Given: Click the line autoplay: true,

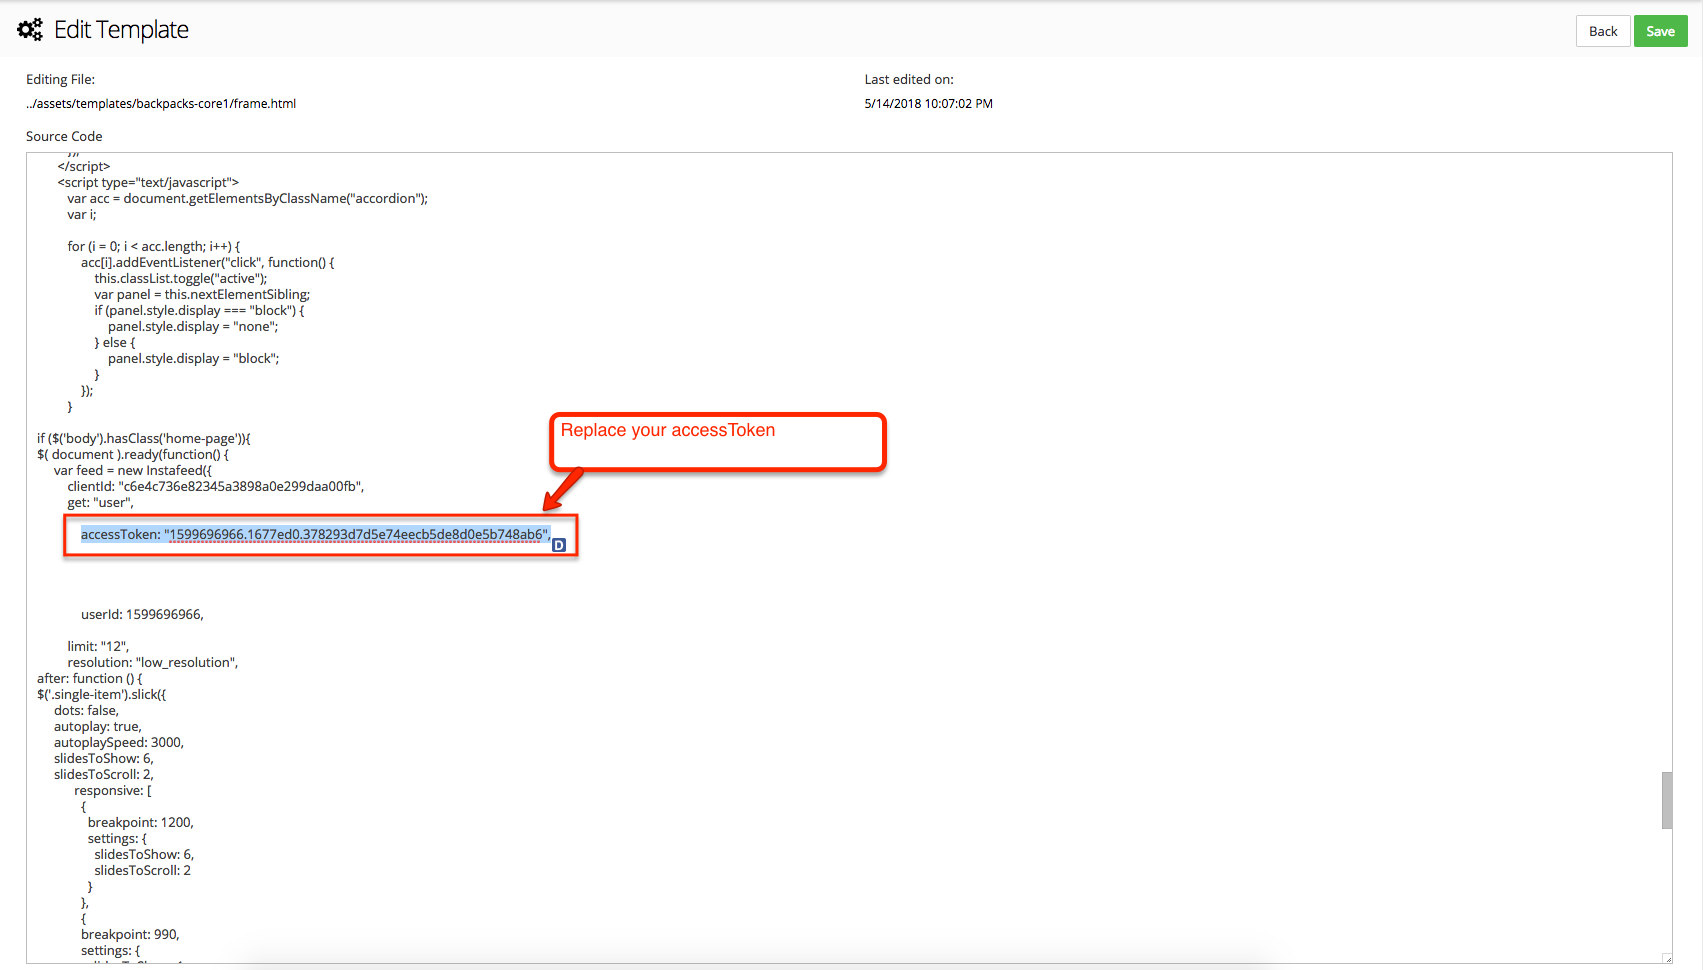Looking at the screenshot, I should click(98, 727).
